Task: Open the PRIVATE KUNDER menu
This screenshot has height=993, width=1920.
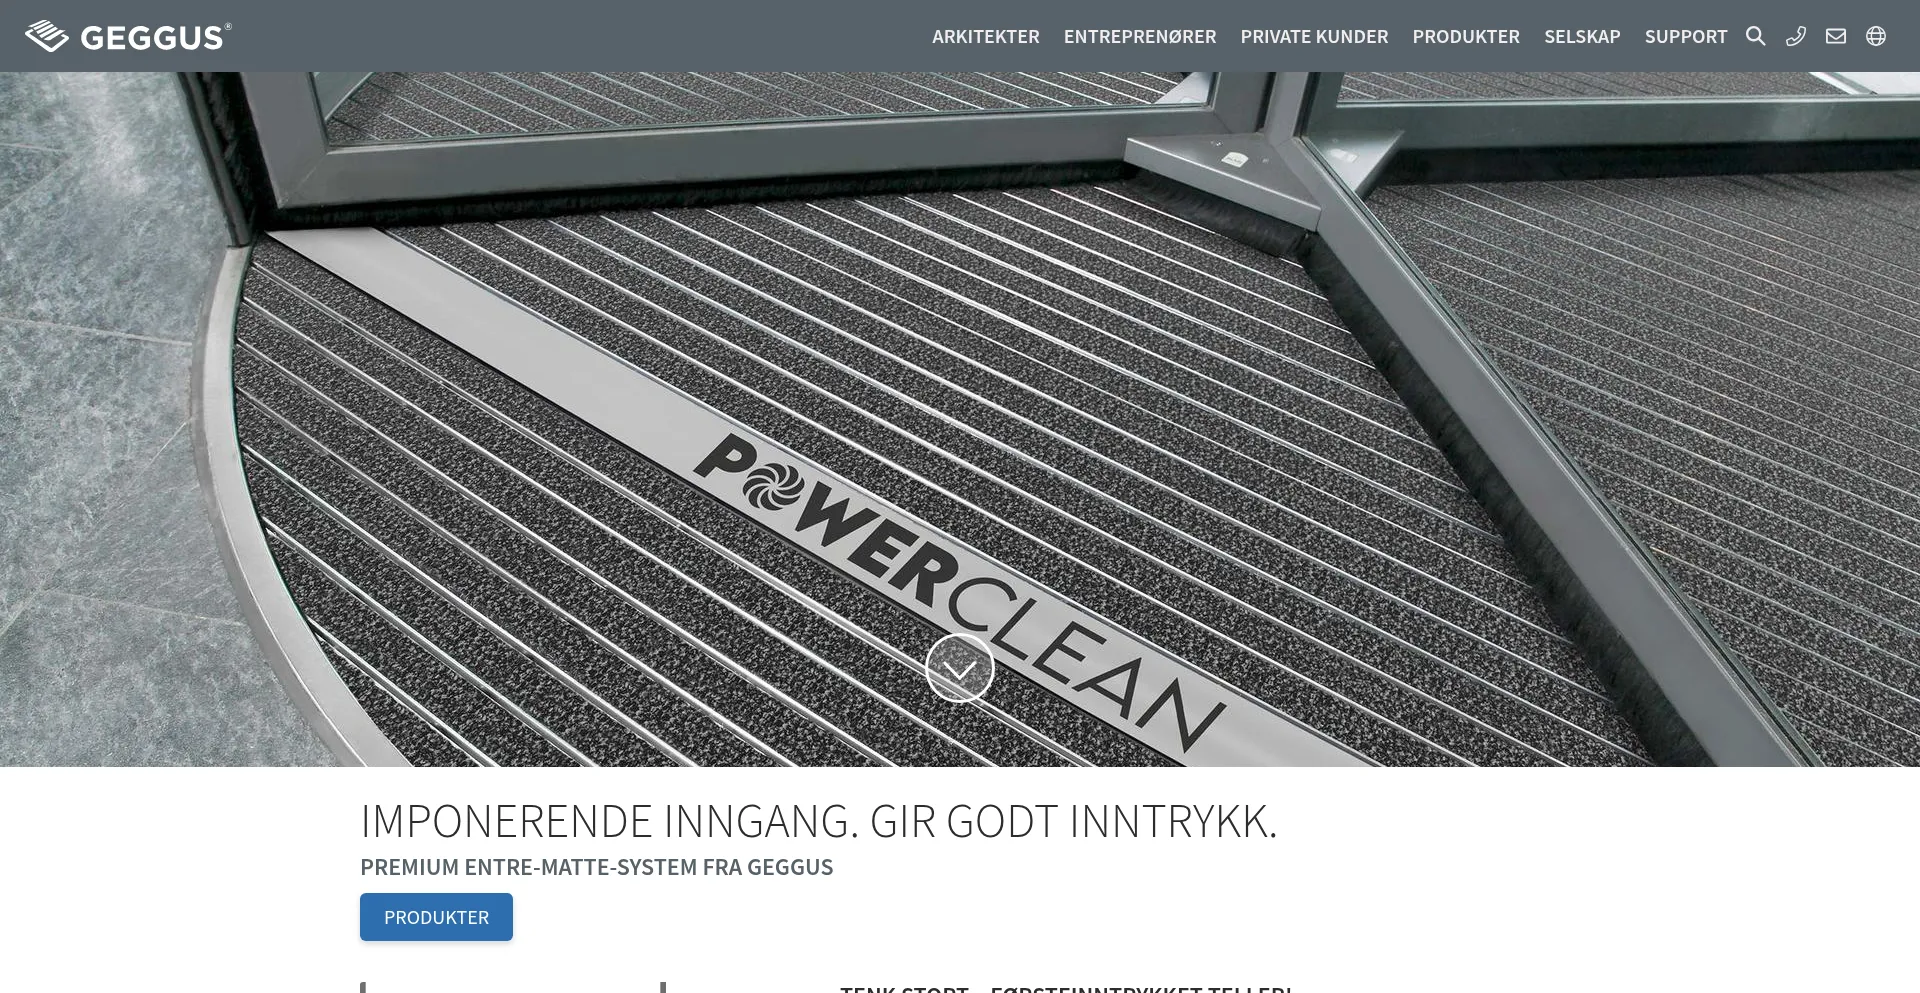Action: coord(1314,37)
